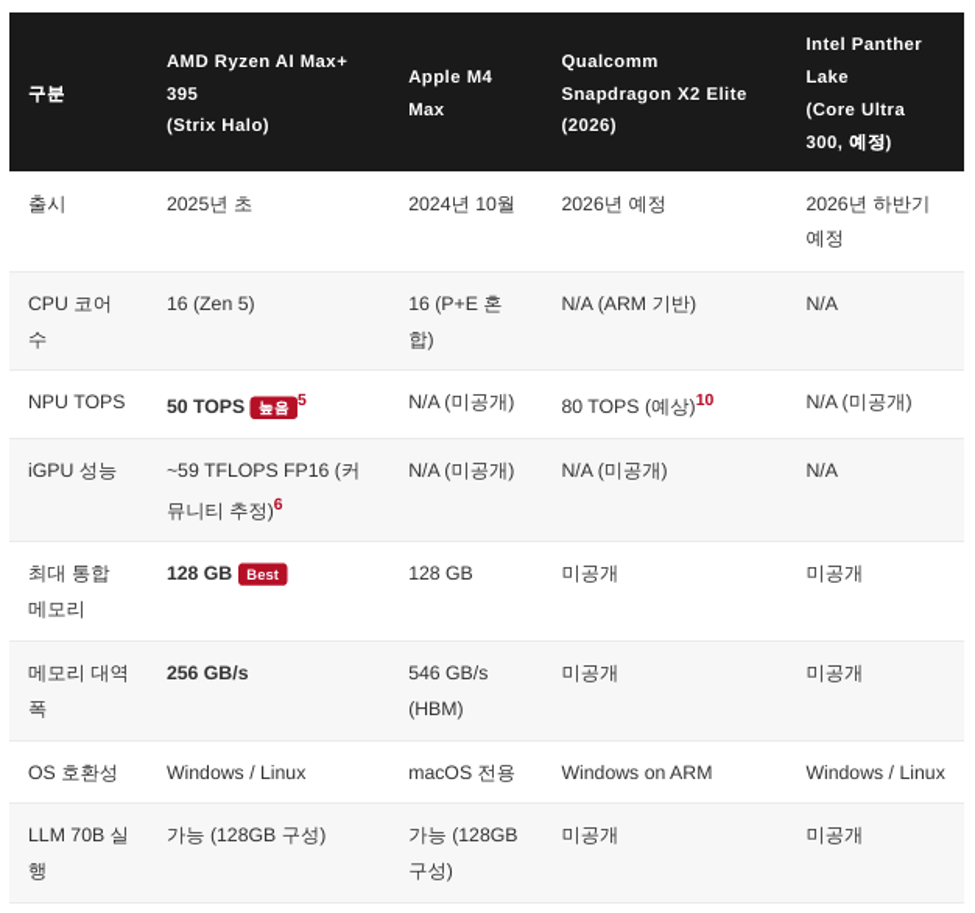Click the Windows on ARM cell
This screenshot has width=975, height=913.
[637, 772]
